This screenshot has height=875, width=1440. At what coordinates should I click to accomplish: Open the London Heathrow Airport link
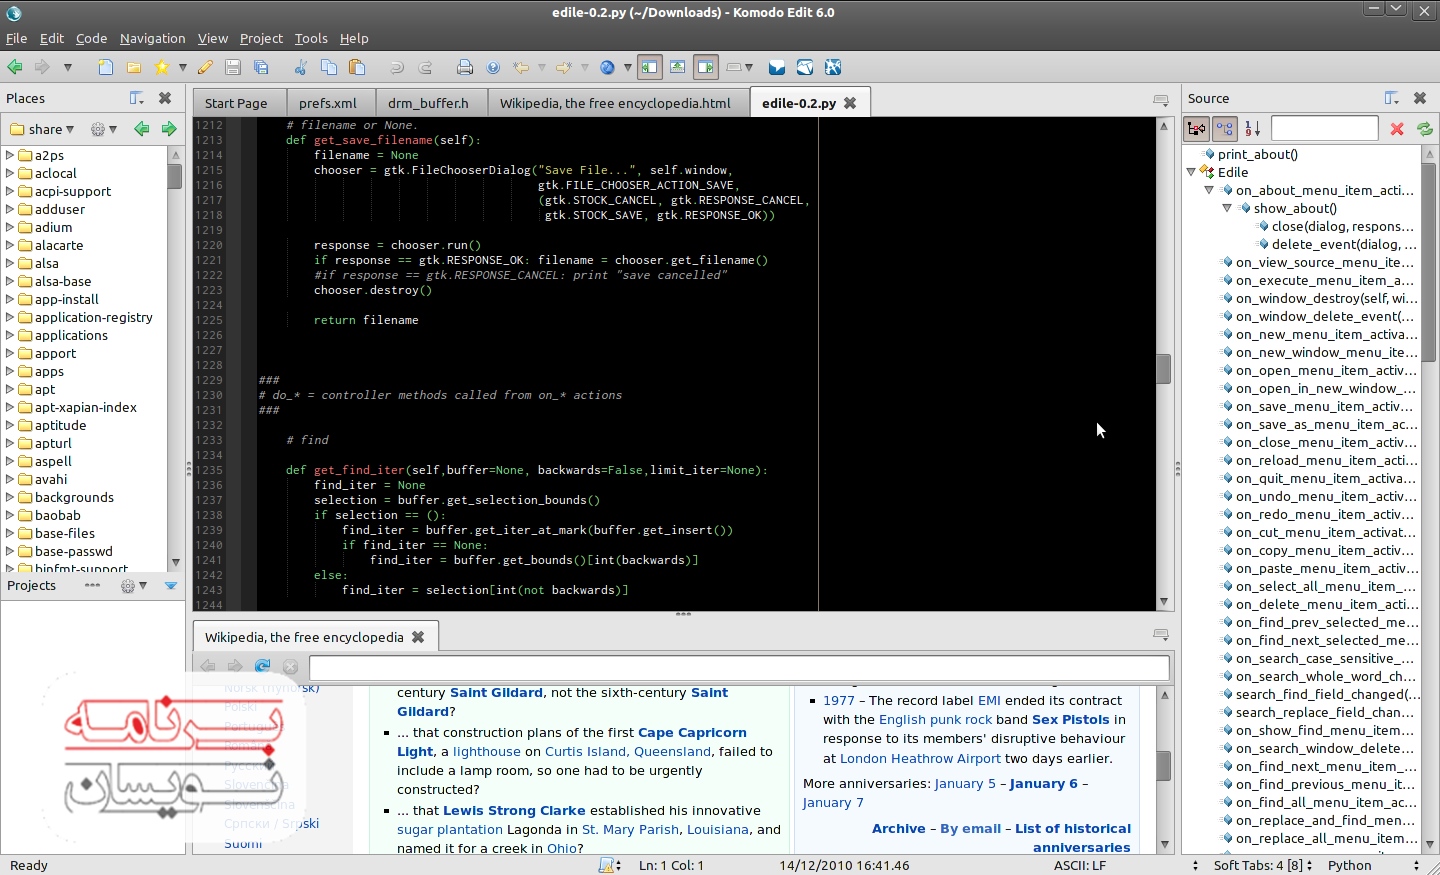click(920, 758)
